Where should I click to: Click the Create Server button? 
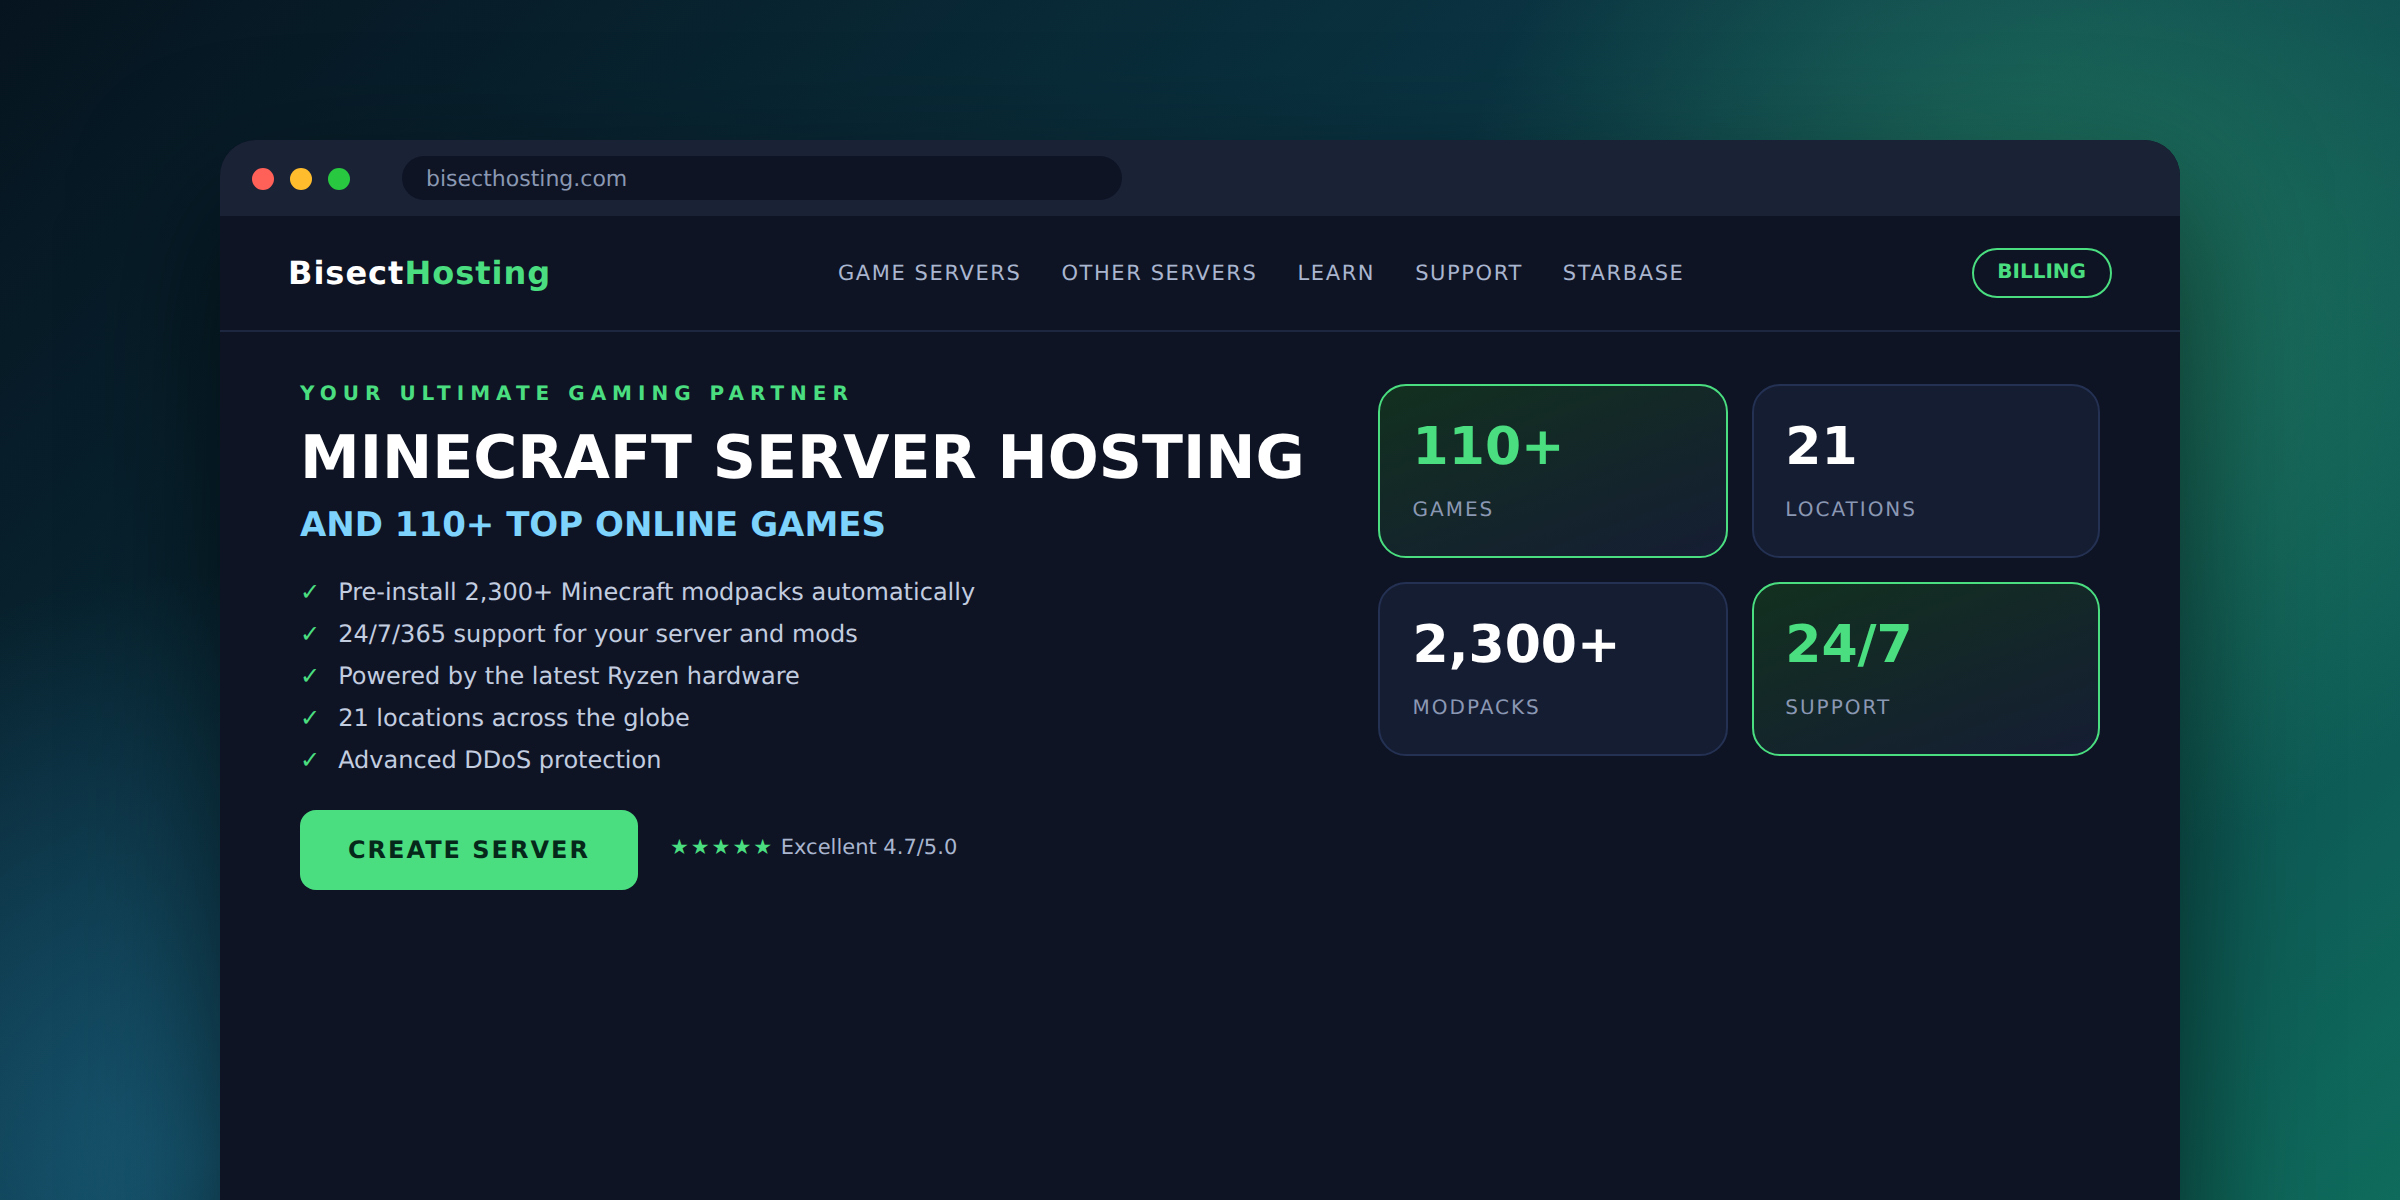pyautogui.click(x=469, y=849)
